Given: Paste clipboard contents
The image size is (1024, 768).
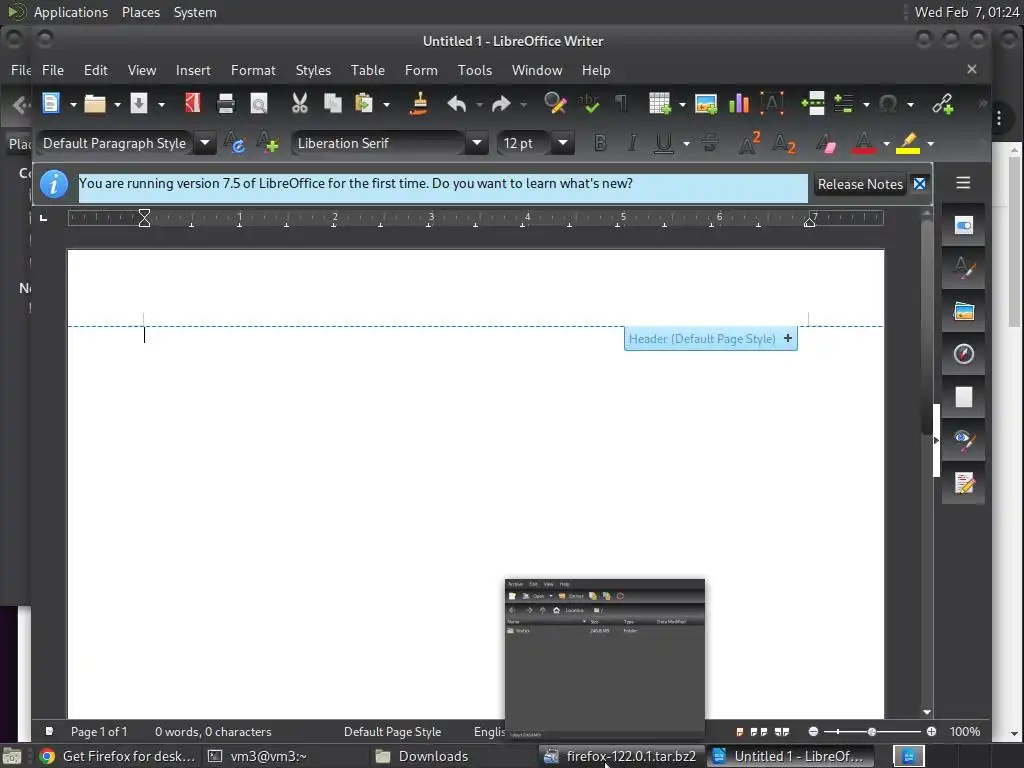Looking at the screenshot, I should click(364, 103).
